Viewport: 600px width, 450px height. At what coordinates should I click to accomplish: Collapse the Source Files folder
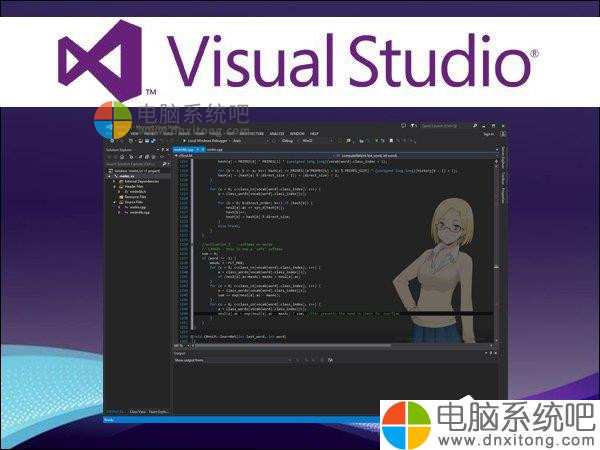[115, 202]
